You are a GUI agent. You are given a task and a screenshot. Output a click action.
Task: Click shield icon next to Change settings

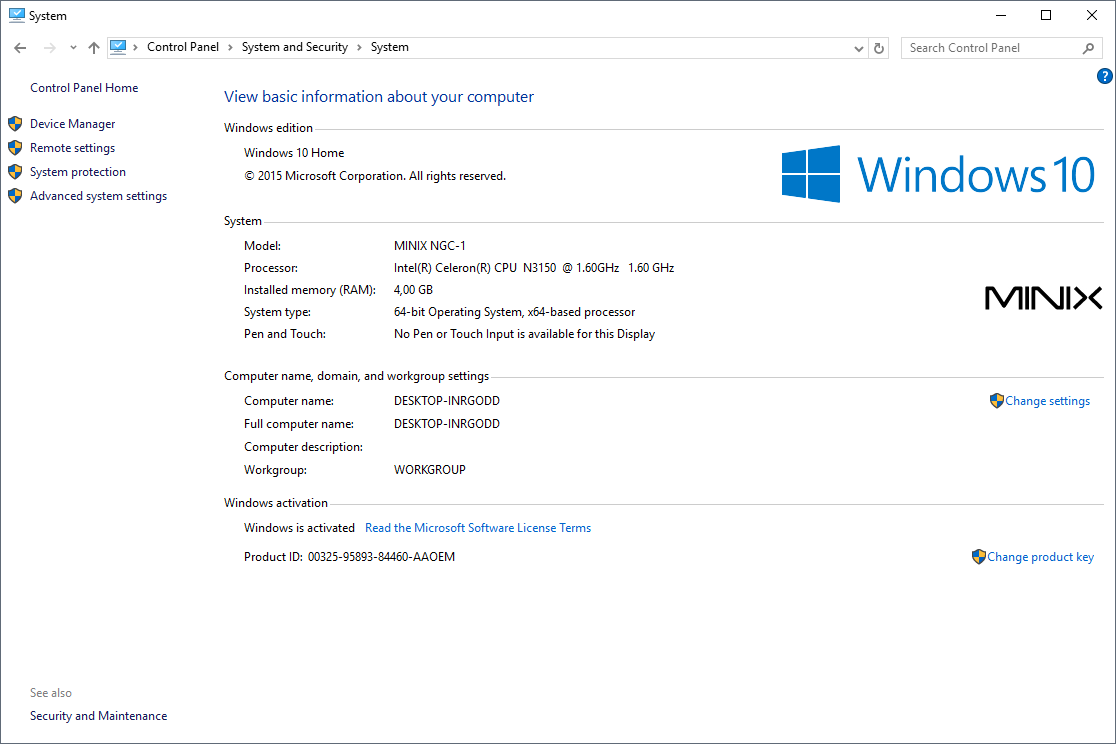tap(996, 401)
